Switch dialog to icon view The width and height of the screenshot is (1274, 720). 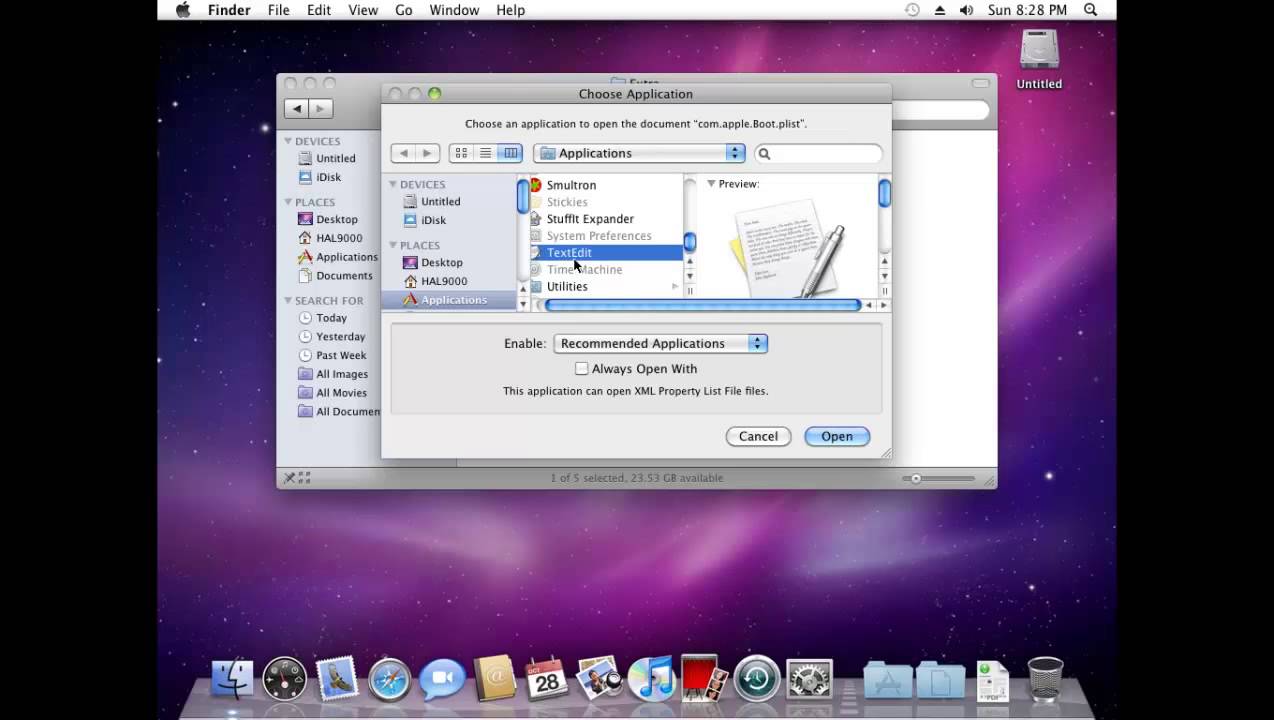click(x=461, y=153)
